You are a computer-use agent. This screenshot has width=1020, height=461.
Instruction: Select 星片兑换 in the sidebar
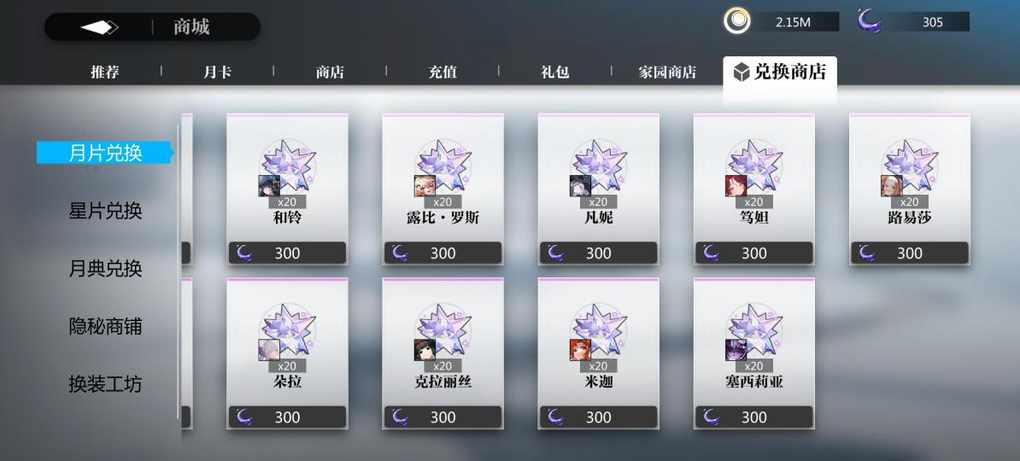105,211
